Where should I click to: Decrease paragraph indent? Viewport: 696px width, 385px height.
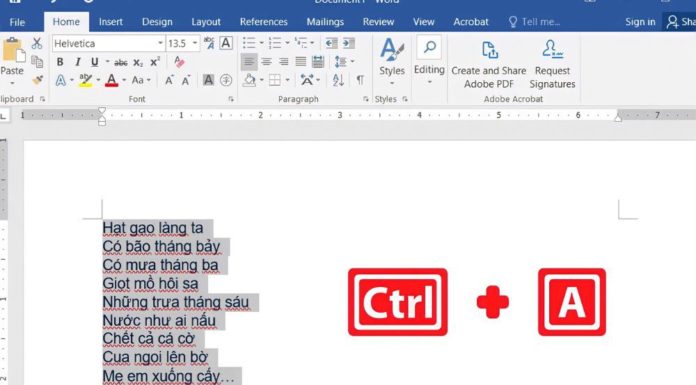[332, 43]
